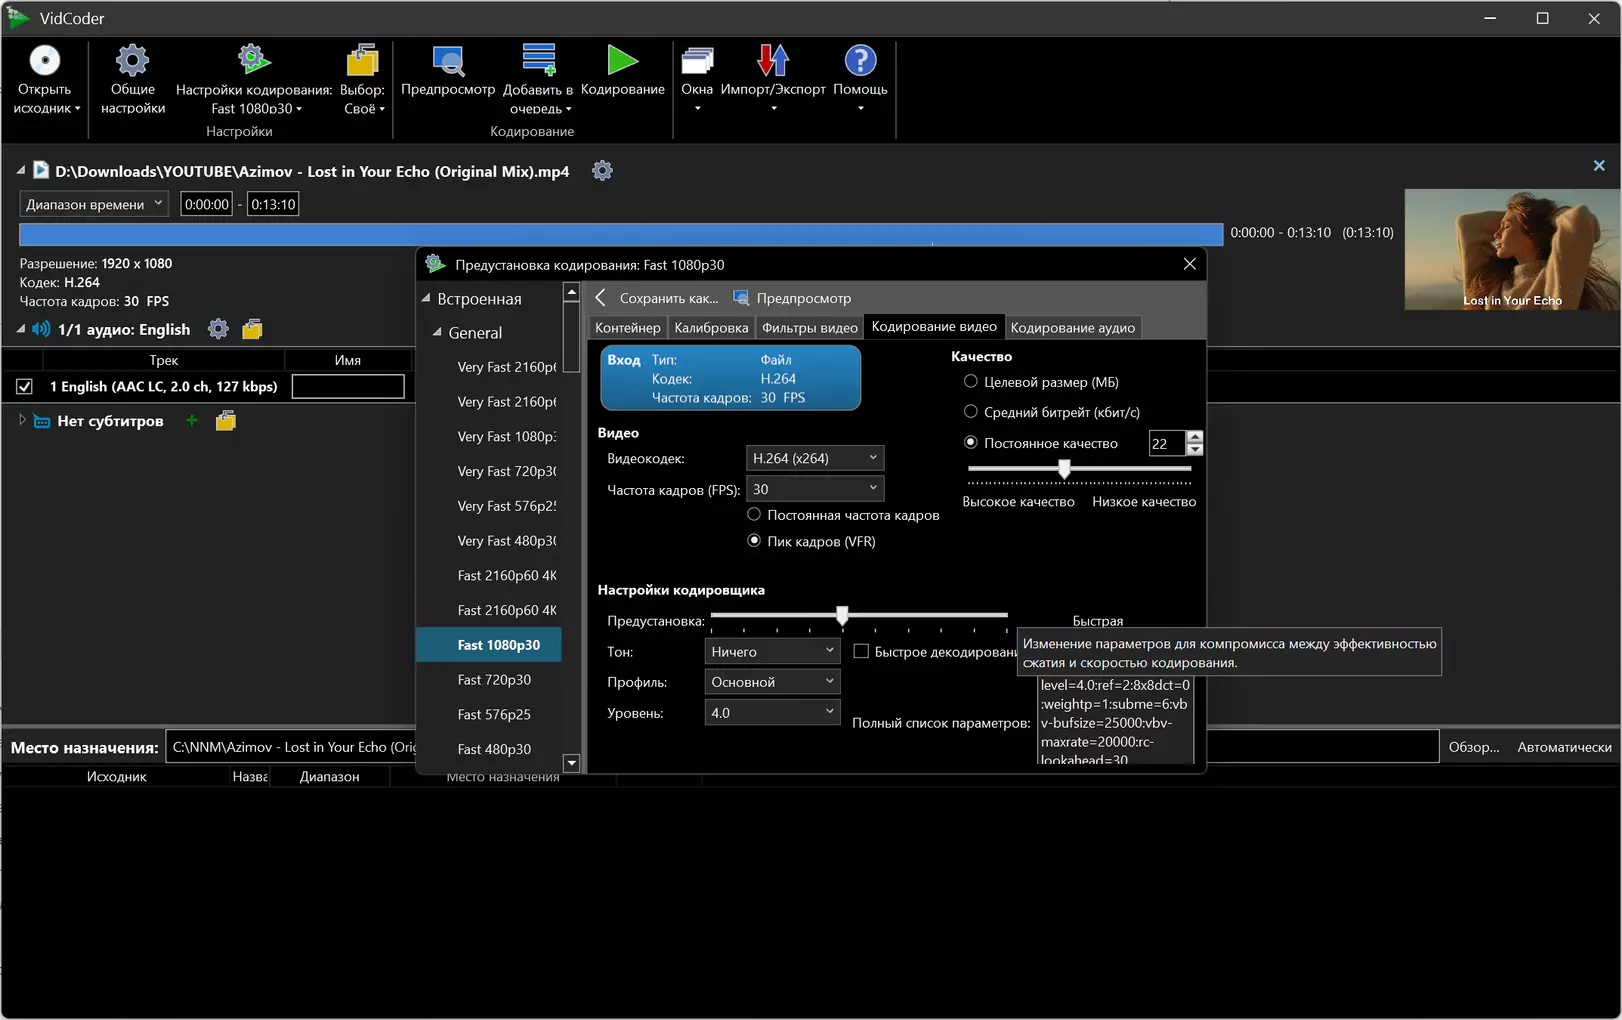
Task: Select Target size (MB) radio button
Action: tap(970, 382)
